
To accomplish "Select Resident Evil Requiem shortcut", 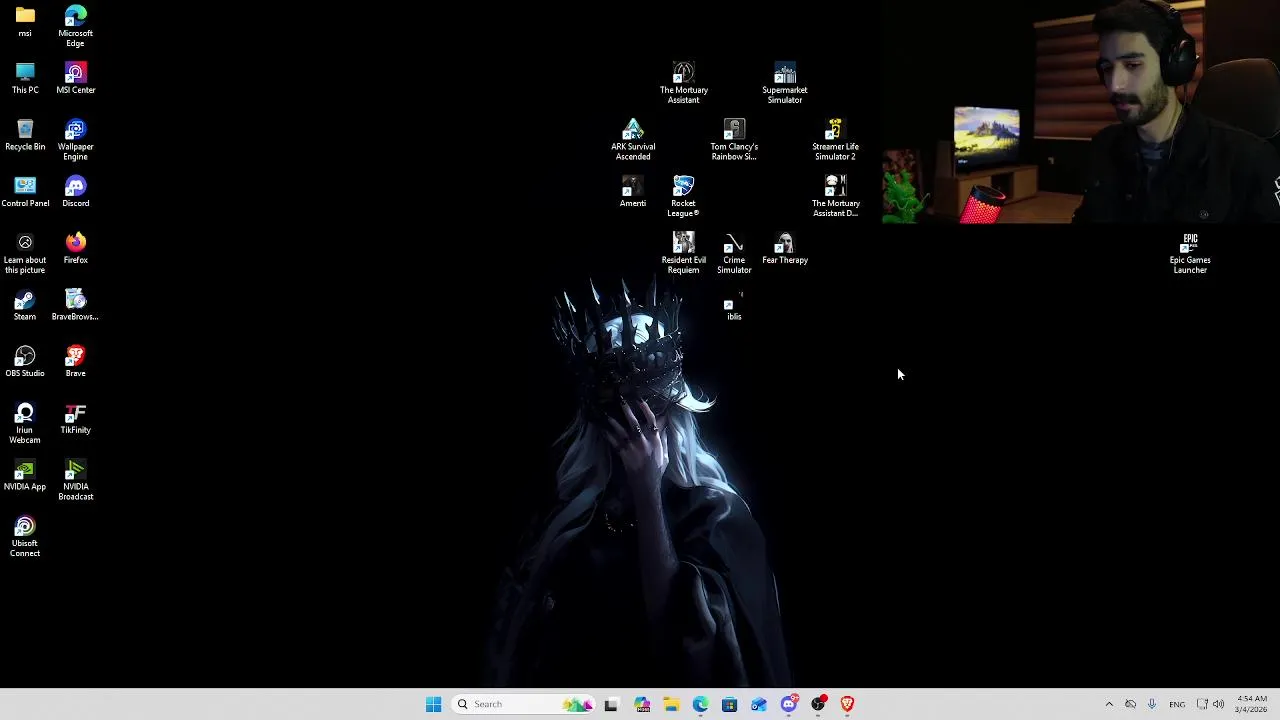I will (684, 253).
